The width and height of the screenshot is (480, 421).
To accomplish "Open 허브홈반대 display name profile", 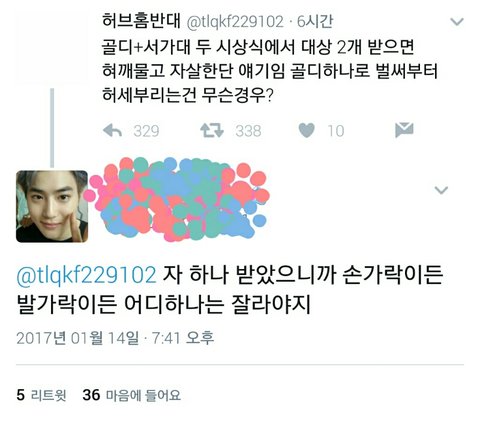I will click(141, 21).
